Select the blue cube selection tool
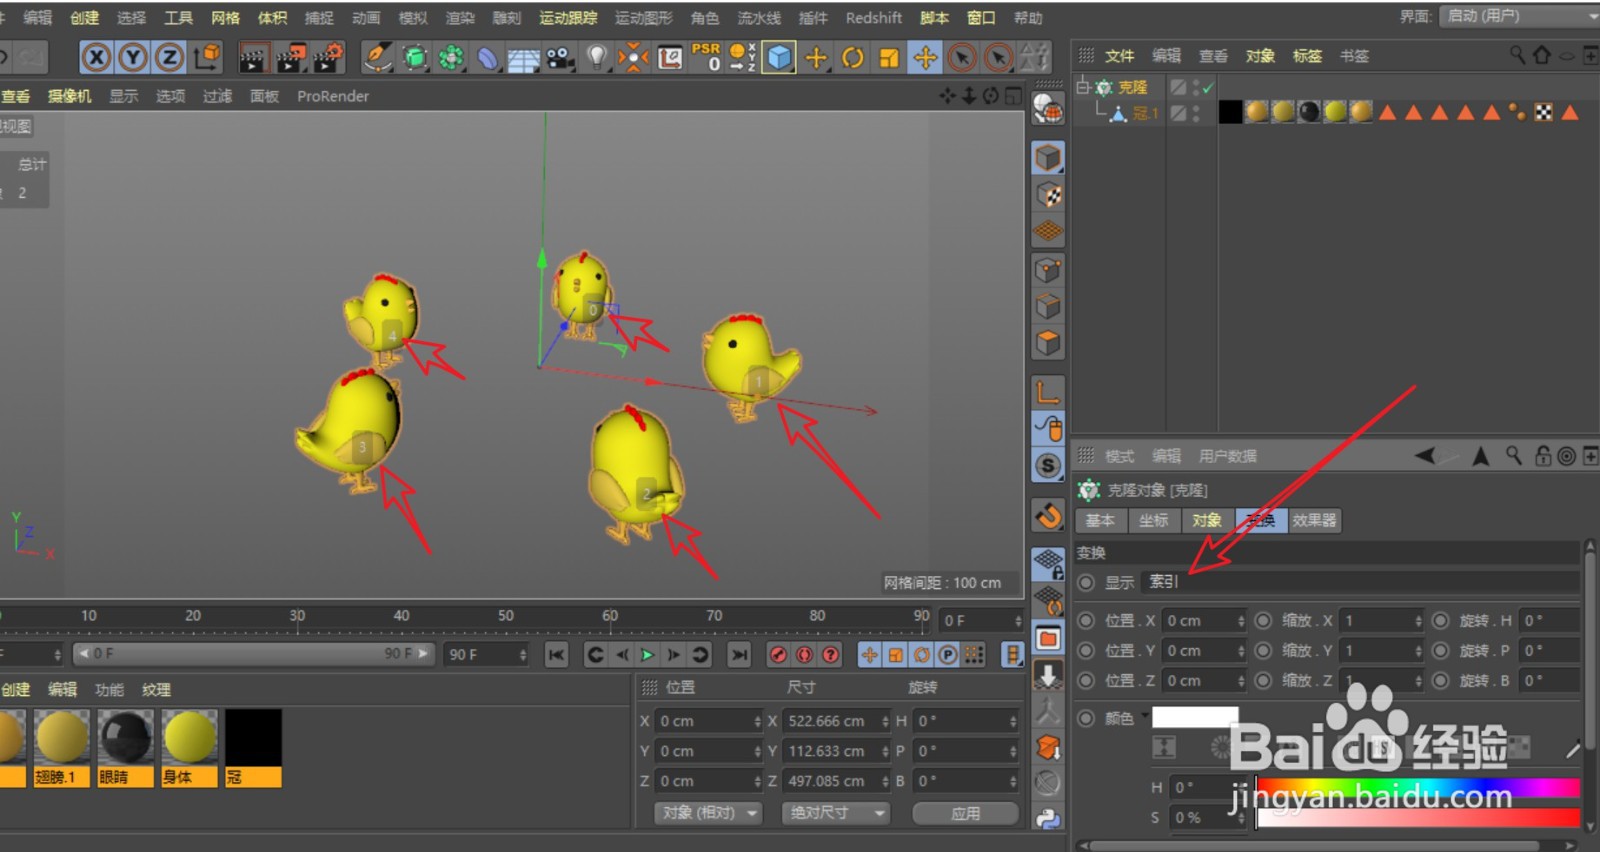 coord(778,58)
